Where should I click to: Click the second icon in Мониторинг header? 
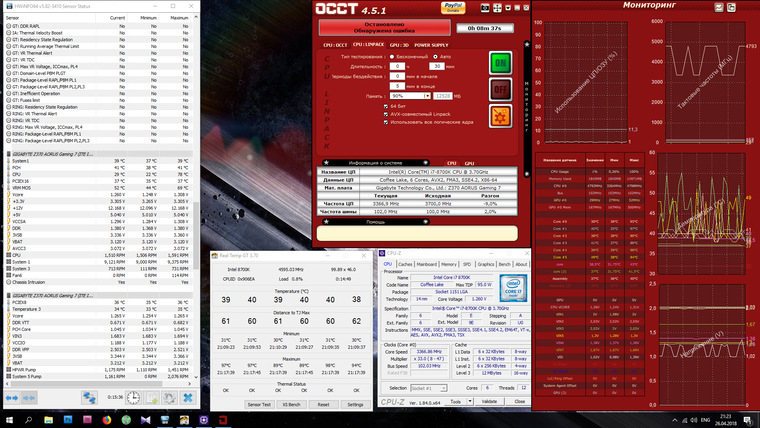pyautogui.click(x=731, y=7)
